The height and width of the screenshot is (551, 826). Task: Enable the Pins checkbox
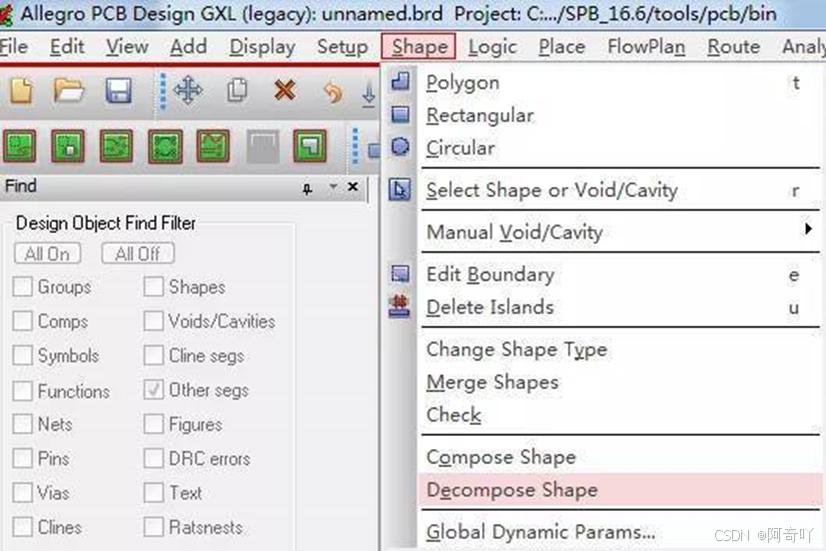pos(23,459)
